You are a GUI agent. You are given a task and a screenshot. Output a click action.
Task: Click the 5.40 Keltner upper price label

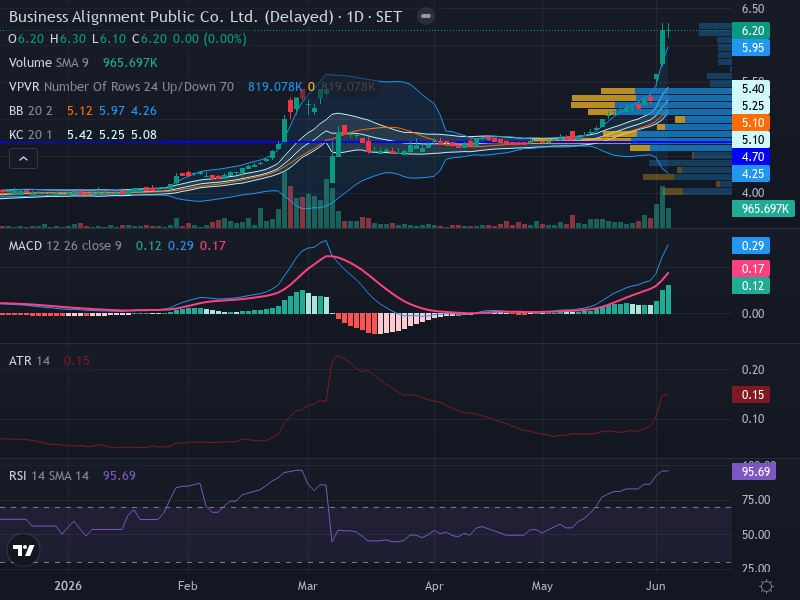(751, 89)
